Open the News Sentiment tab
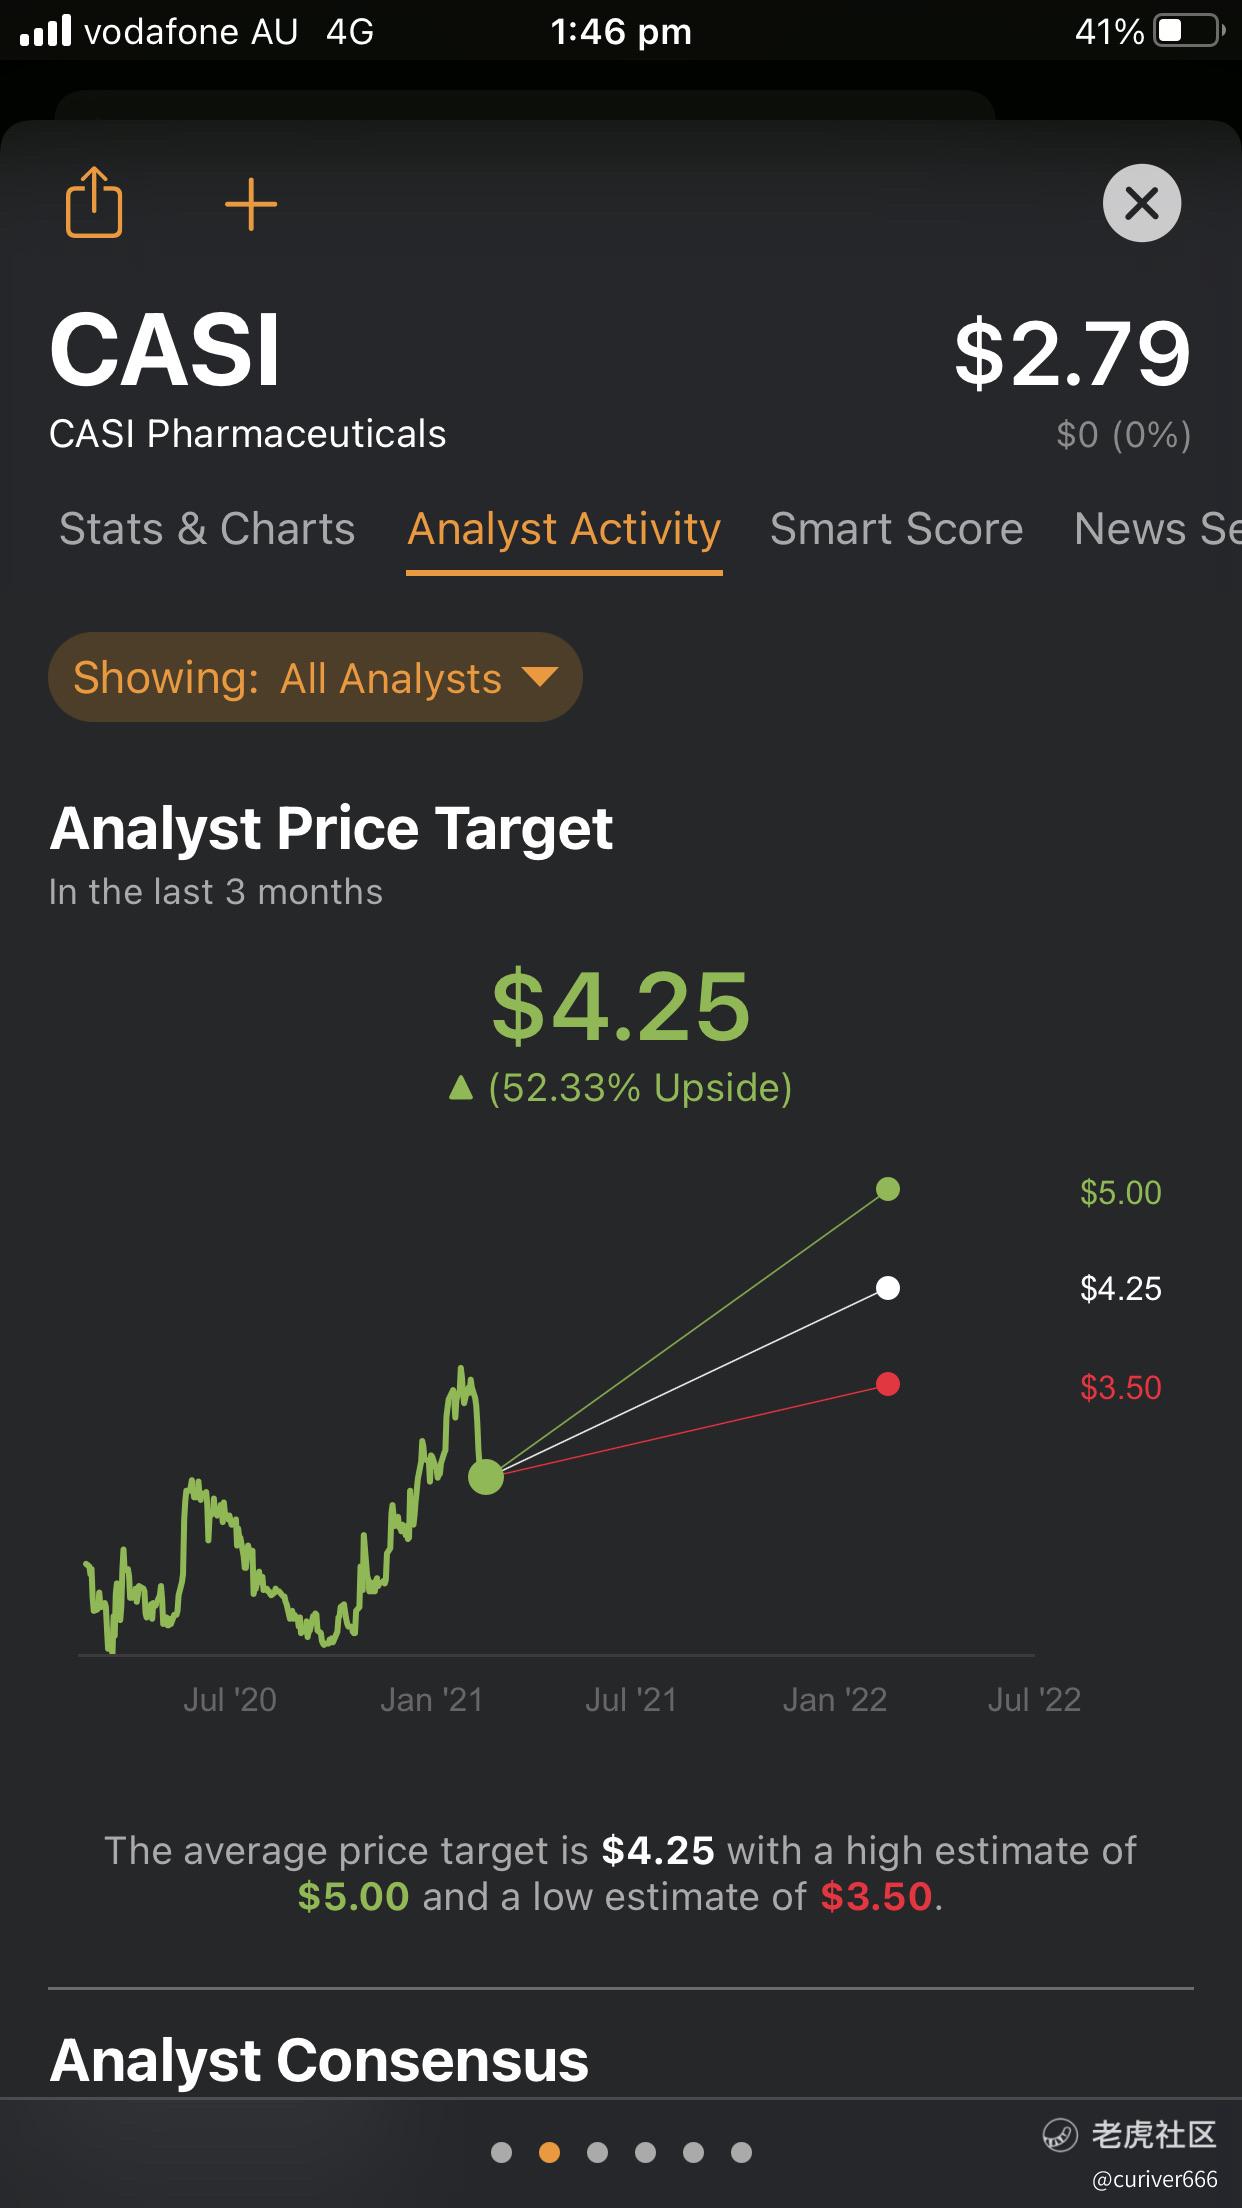 click(1157, 529)
